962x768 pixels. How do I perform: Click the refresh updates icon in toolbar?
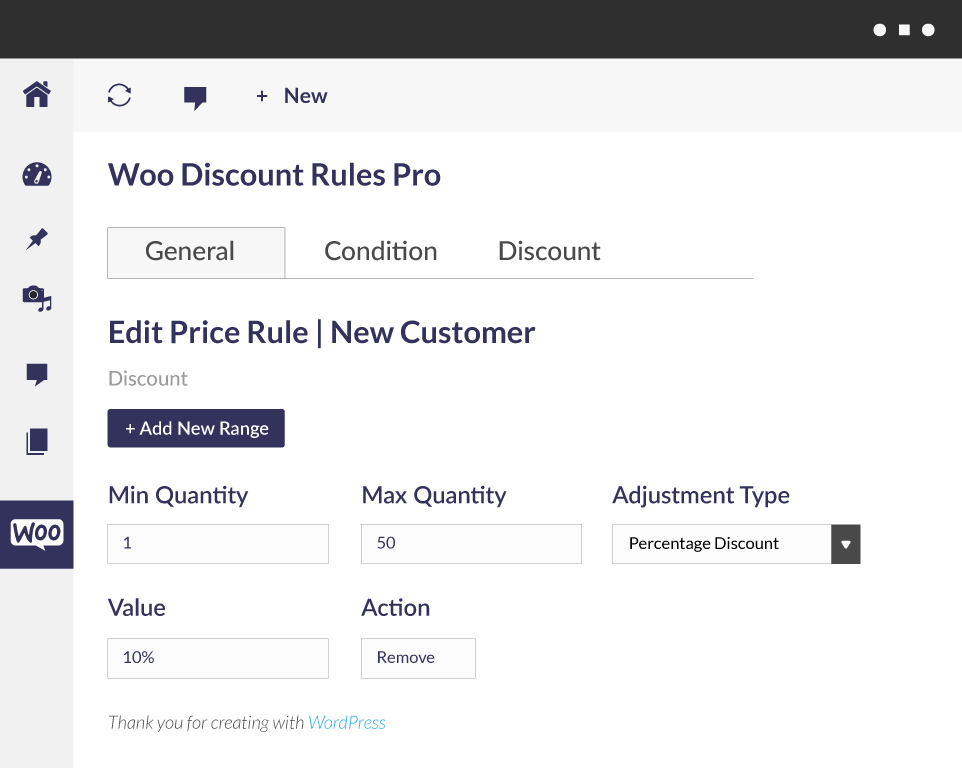pyautogui.click(x=120, y=95)
